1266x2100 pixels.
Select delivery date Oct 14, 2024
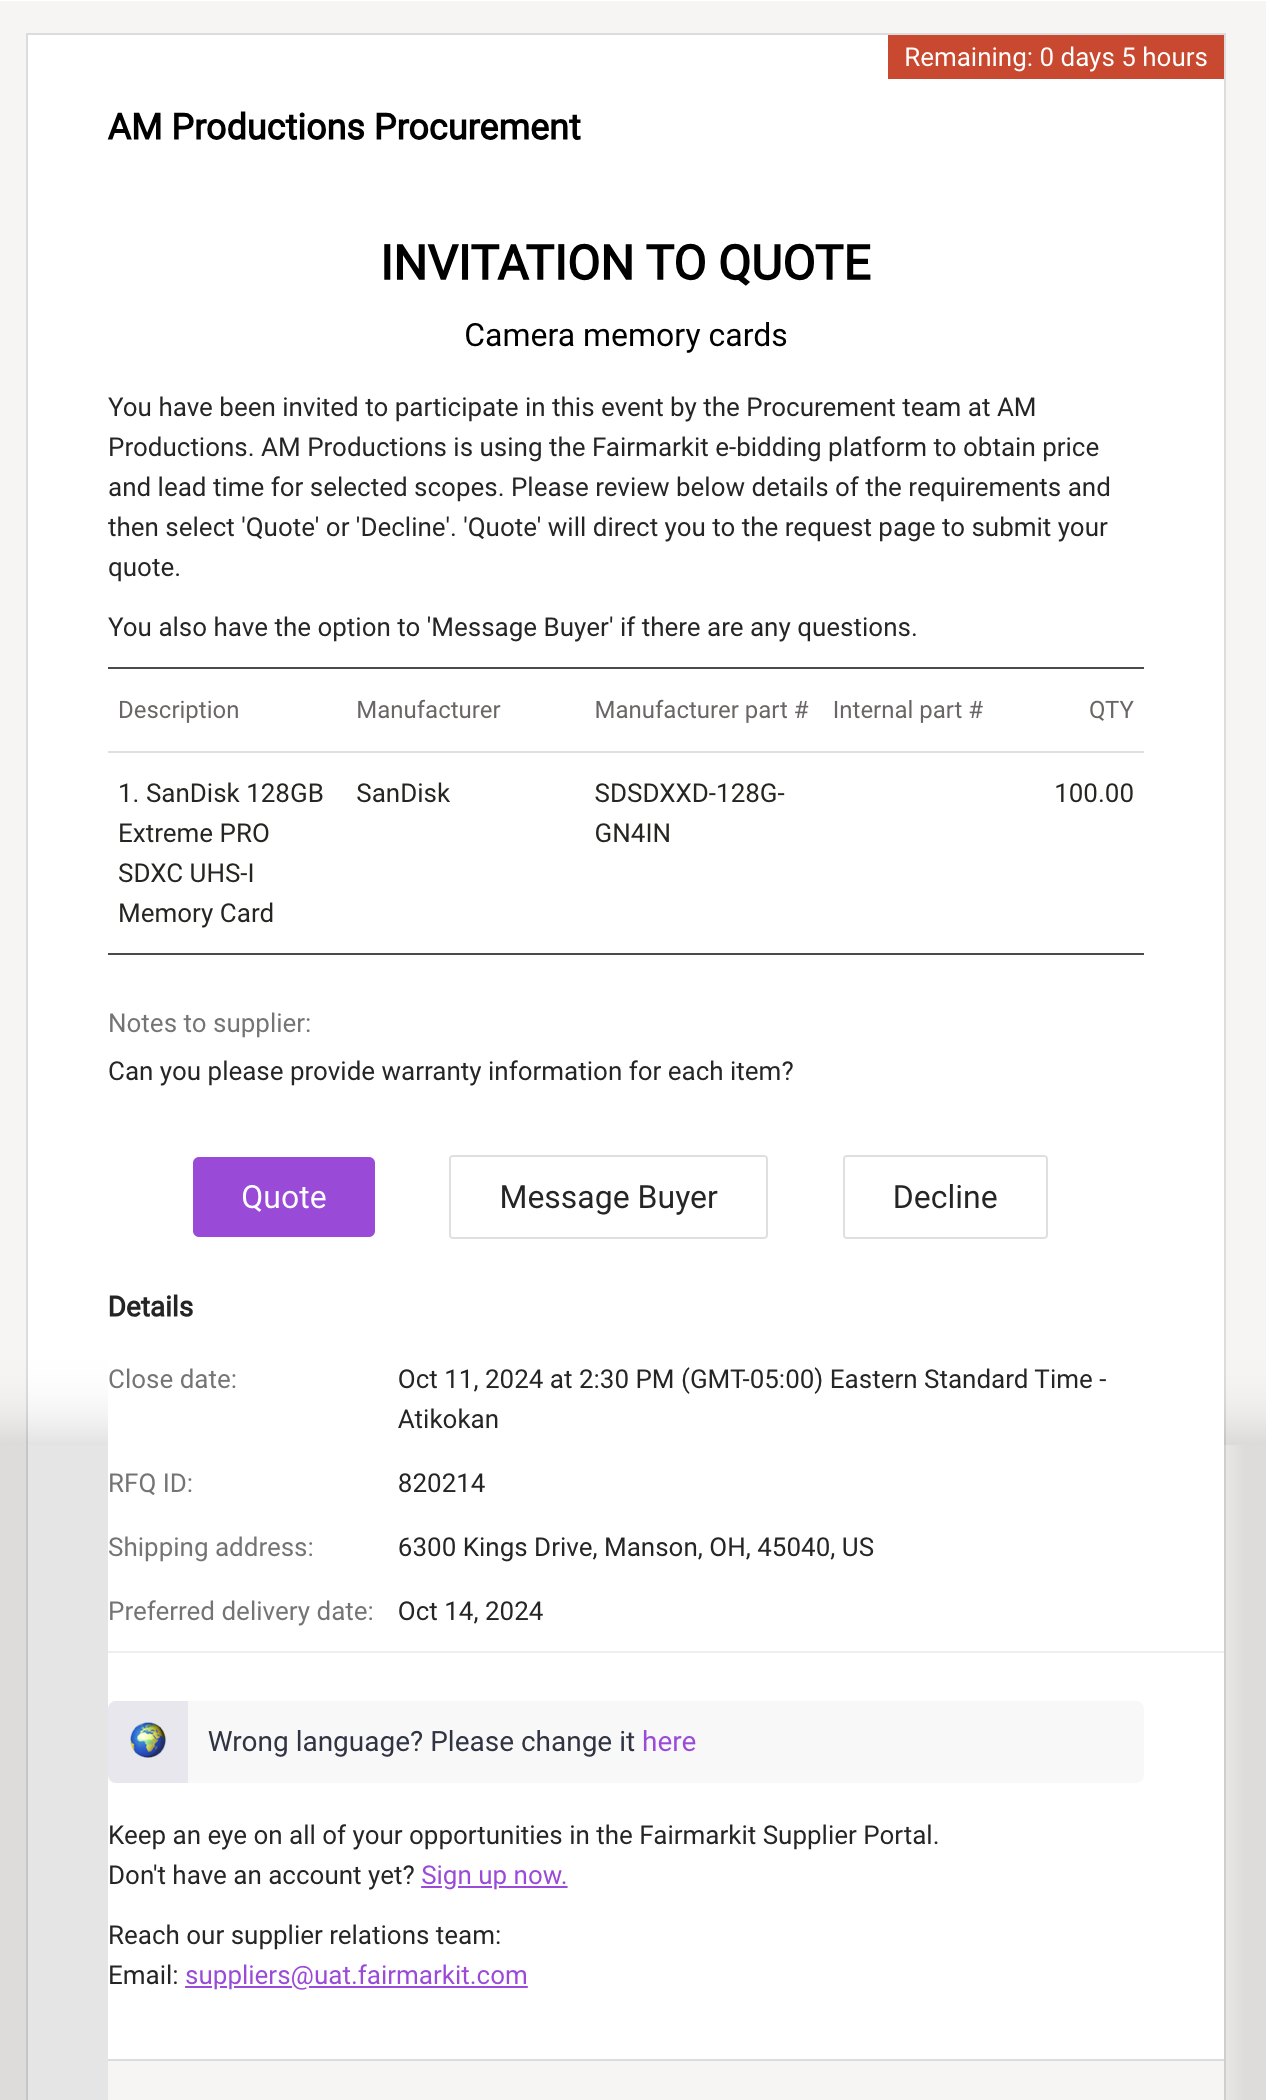pos(471,1611)
